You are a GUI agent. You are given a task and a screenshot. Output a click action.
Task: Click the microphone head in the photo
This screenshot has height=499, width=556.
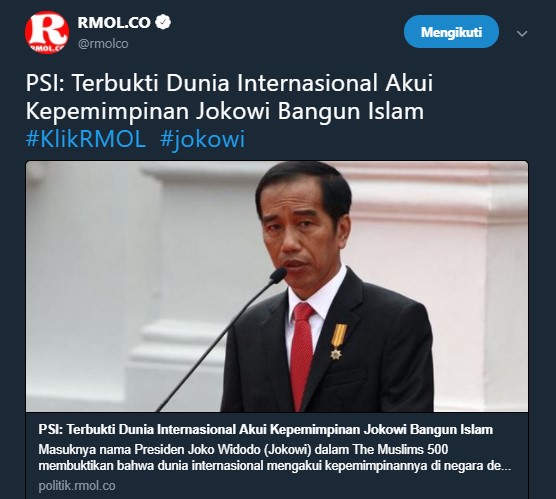(278, 275)
